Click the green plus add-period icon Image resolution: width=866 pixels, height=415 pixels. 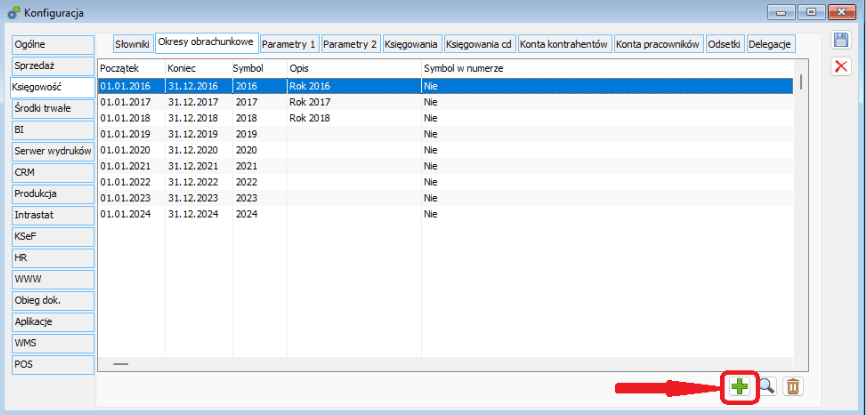pos(739,387)
